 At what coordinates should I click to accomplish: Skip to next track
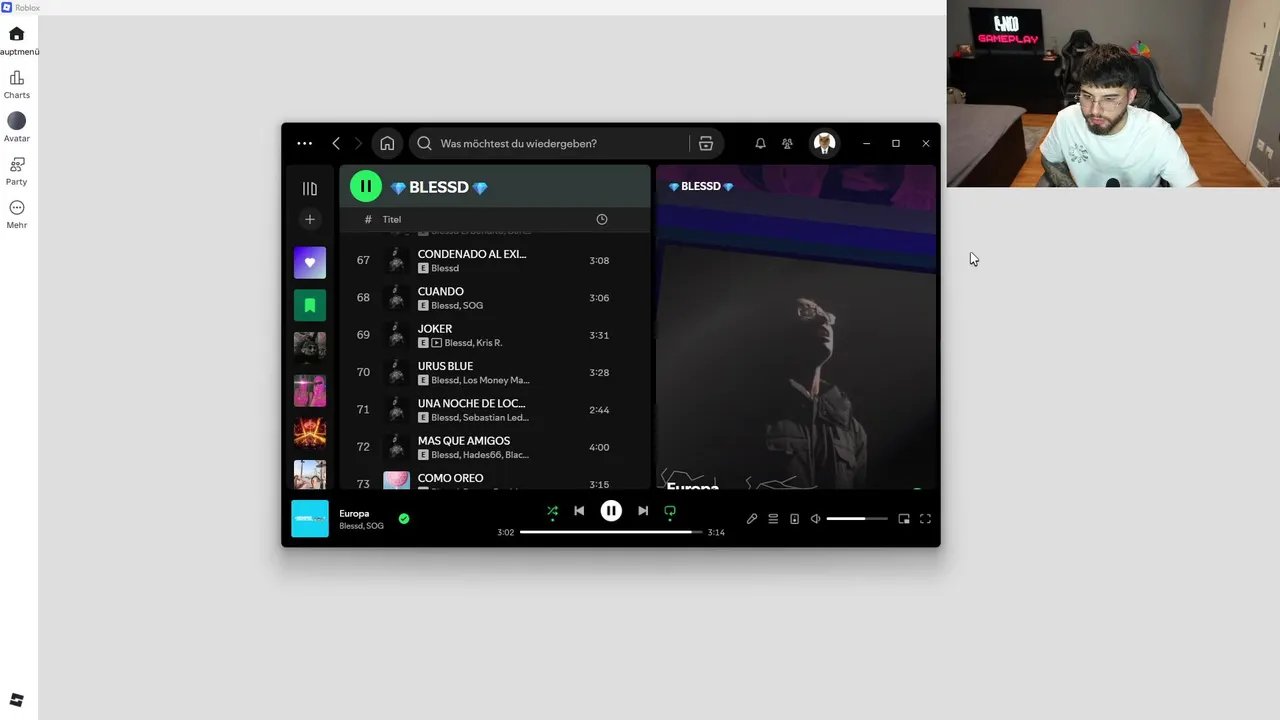click(643, 511)
